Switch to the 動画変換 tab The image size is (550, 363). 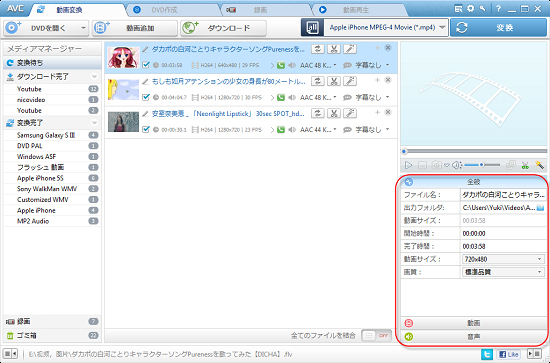pos(69,10)
